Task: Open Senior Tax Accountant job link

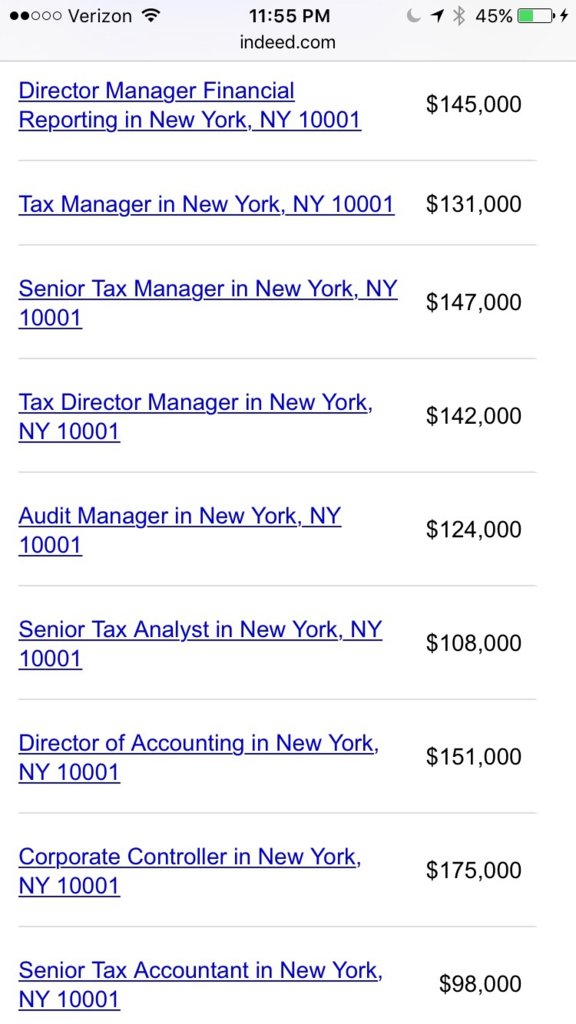Action: pos(200,984)
